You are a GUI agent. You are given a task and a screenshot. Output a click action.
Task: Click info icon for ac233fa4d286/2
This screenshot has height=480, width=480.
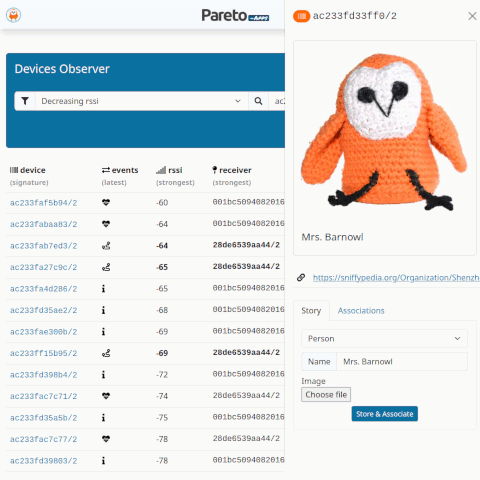[x=103, y=289]
